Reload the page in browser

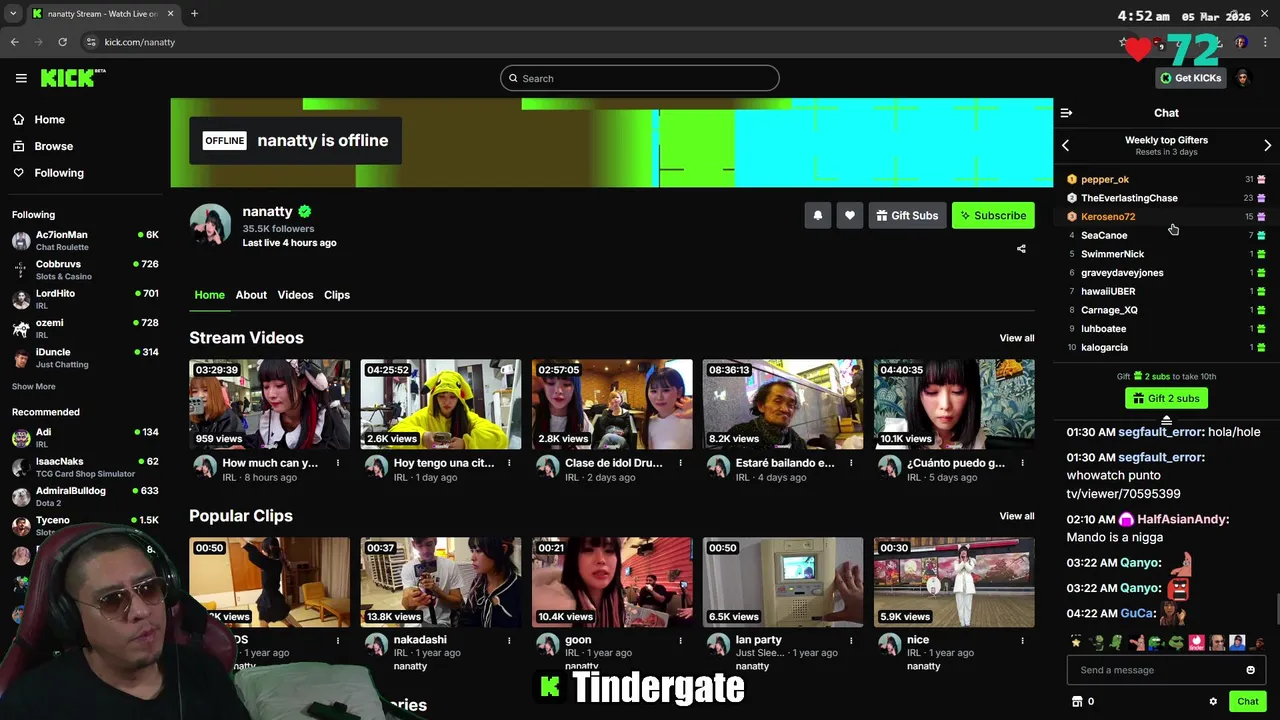coord(62,42)
